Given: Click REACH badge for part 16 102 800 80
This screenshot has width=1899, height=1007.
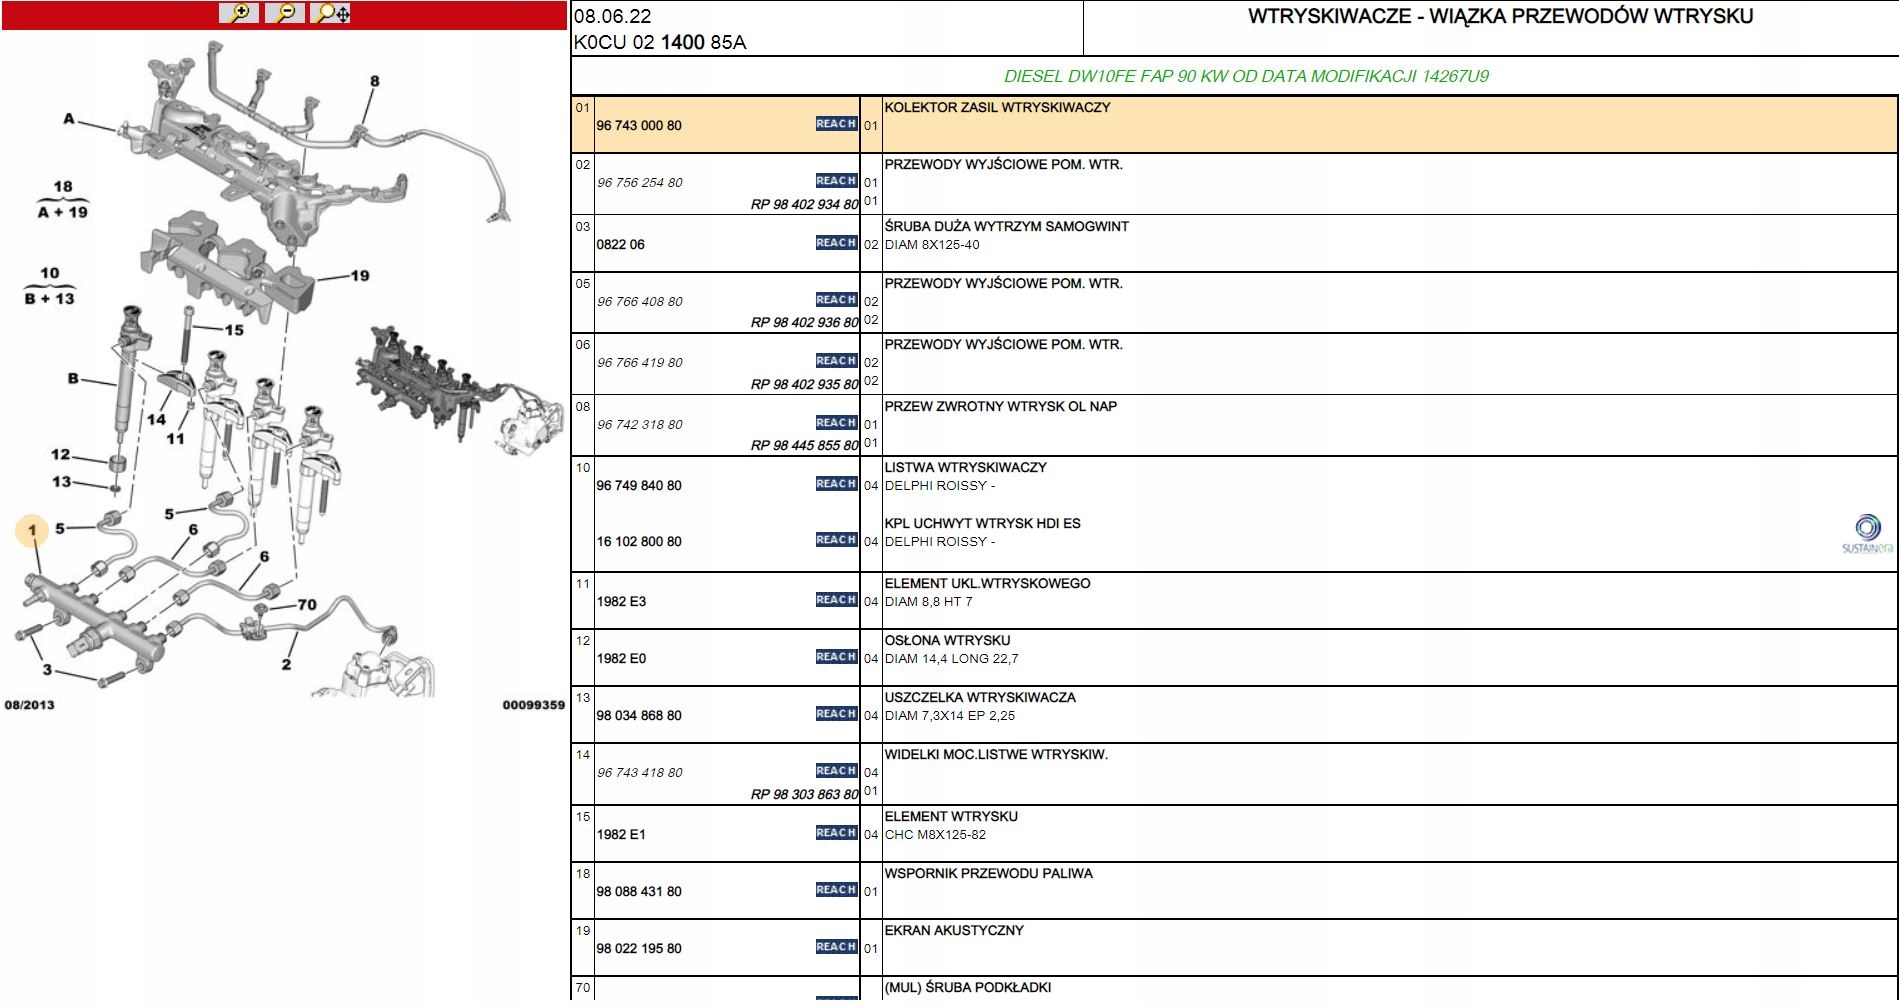Looking at the screenshot, I should pyautogui.click(x=836, y=540).
